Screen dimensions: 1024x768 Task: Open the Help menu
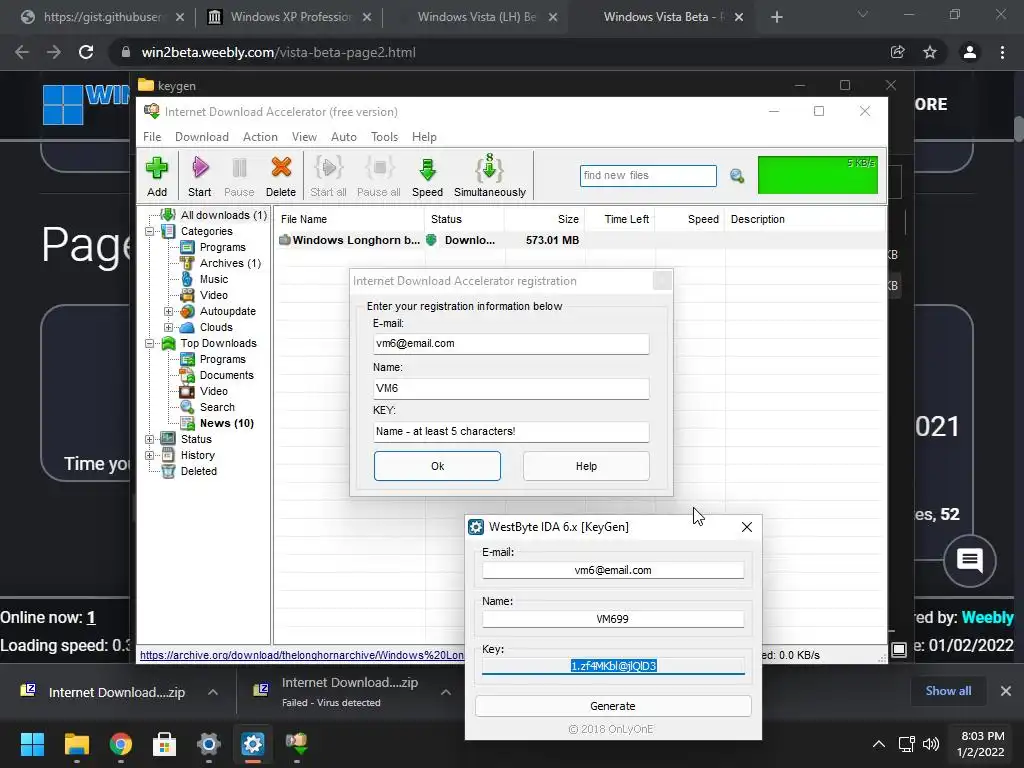tap(424, 136)
